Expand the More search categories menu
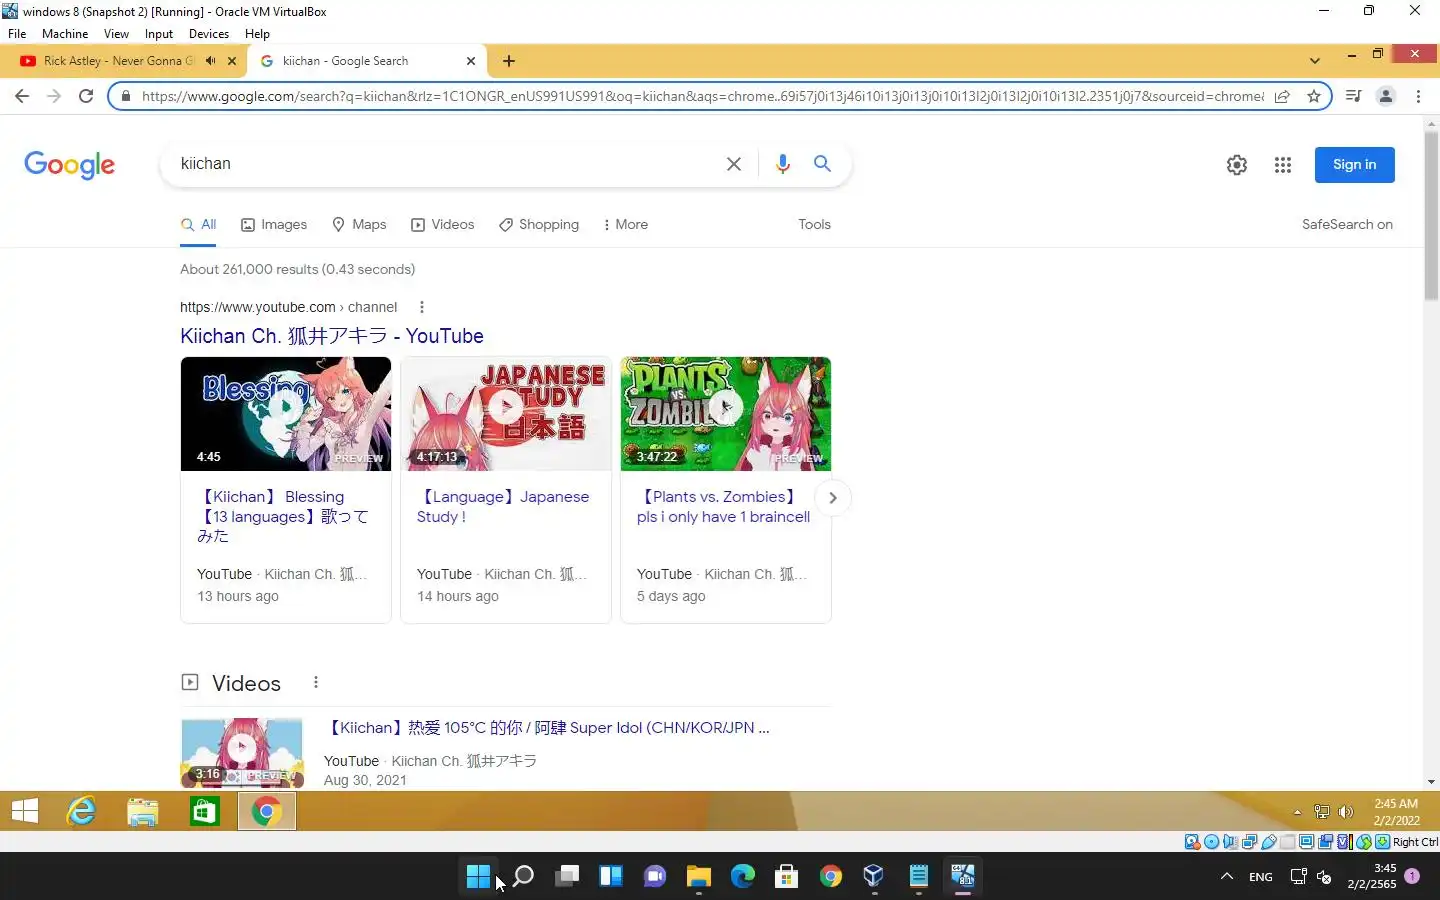The width and height of the screenshot is (1440, 900). [x=626, y=224]
